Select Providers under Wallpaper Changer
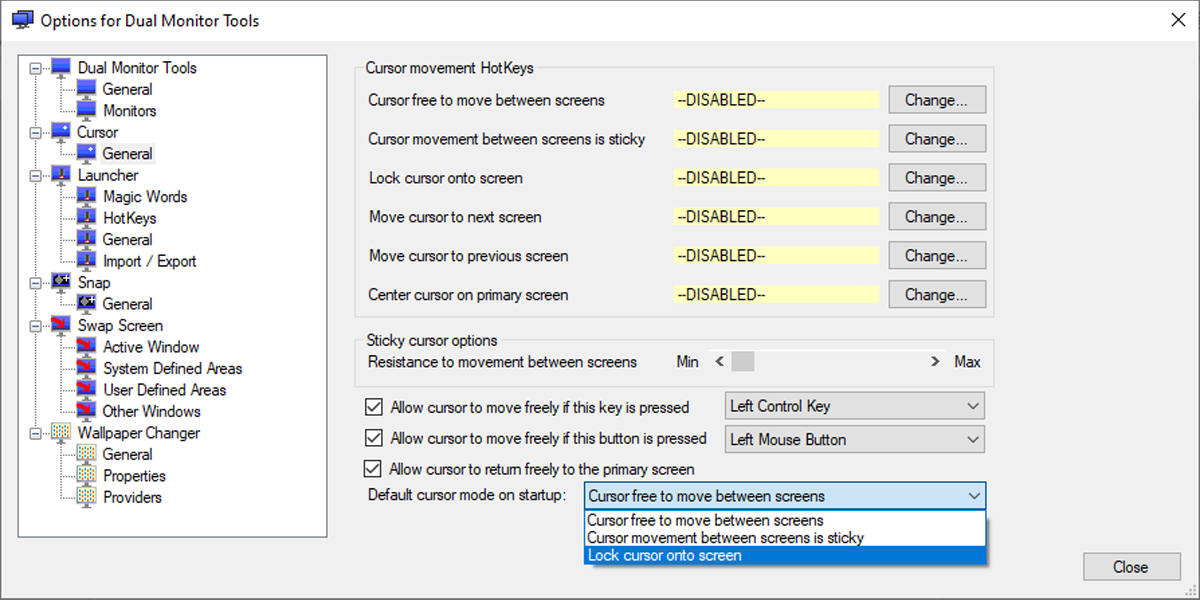Image resolution: width=1200 pixels, height=600 pixels. (x=132, y=497)
